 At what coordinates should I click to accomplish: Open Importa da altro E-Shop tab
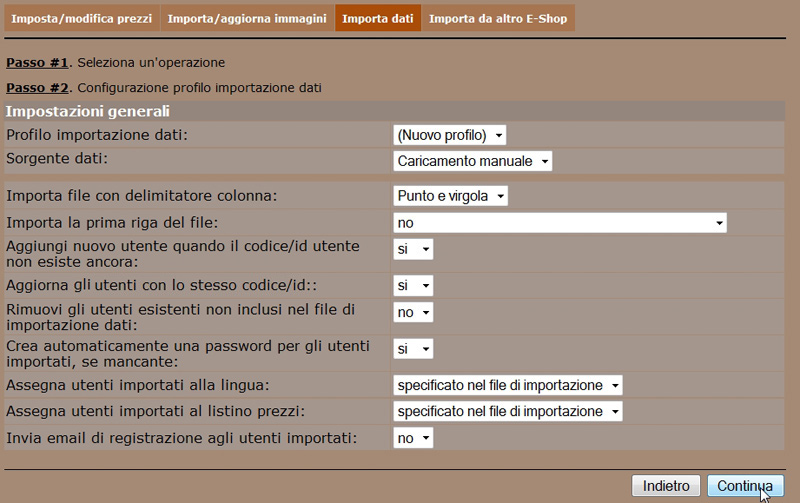click(x=498, y=18)
